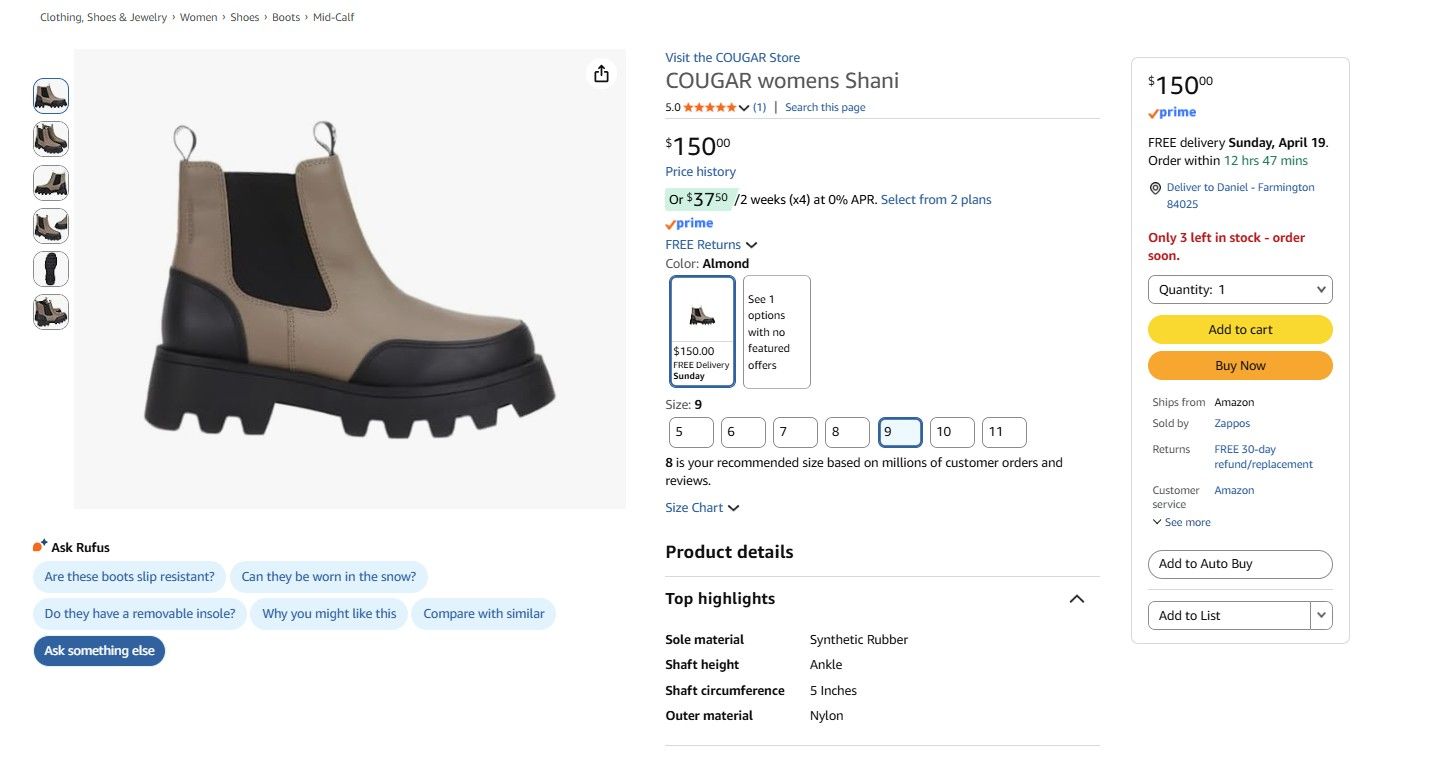The width and height of the screenshot is (1451, 758).
Task: Select size 8
Action: [847, 432]
